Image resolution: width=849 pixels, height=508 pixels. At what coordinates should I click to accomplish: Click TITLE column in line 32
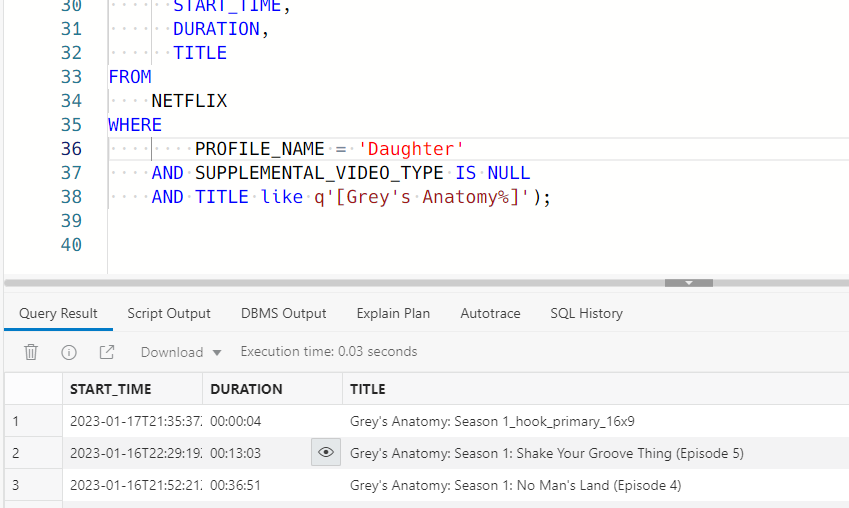click(x=200, y=53)
